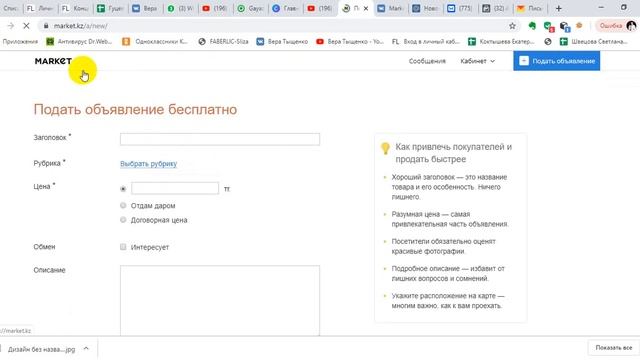Open a new browser tab
640x360 pixels.
tap(558, 8)
